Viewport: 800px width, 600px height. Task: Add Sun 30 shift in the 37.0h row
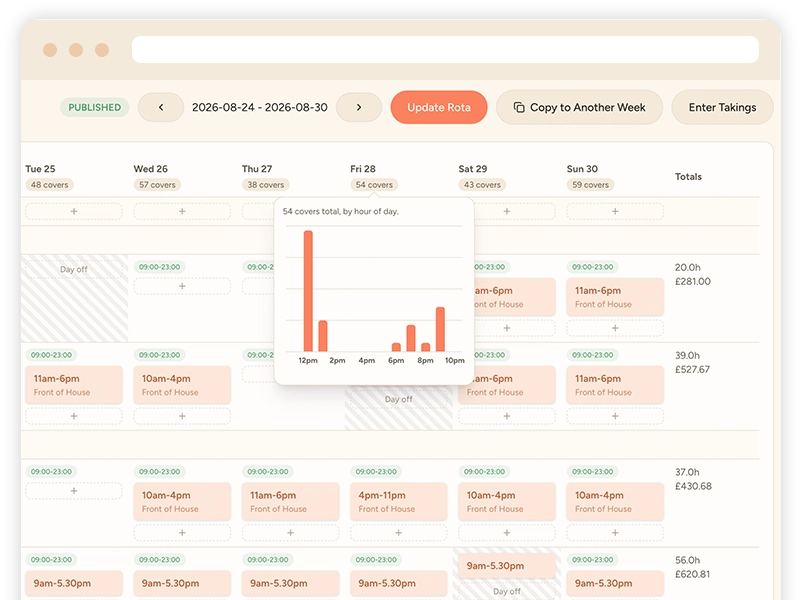point(615,533)
